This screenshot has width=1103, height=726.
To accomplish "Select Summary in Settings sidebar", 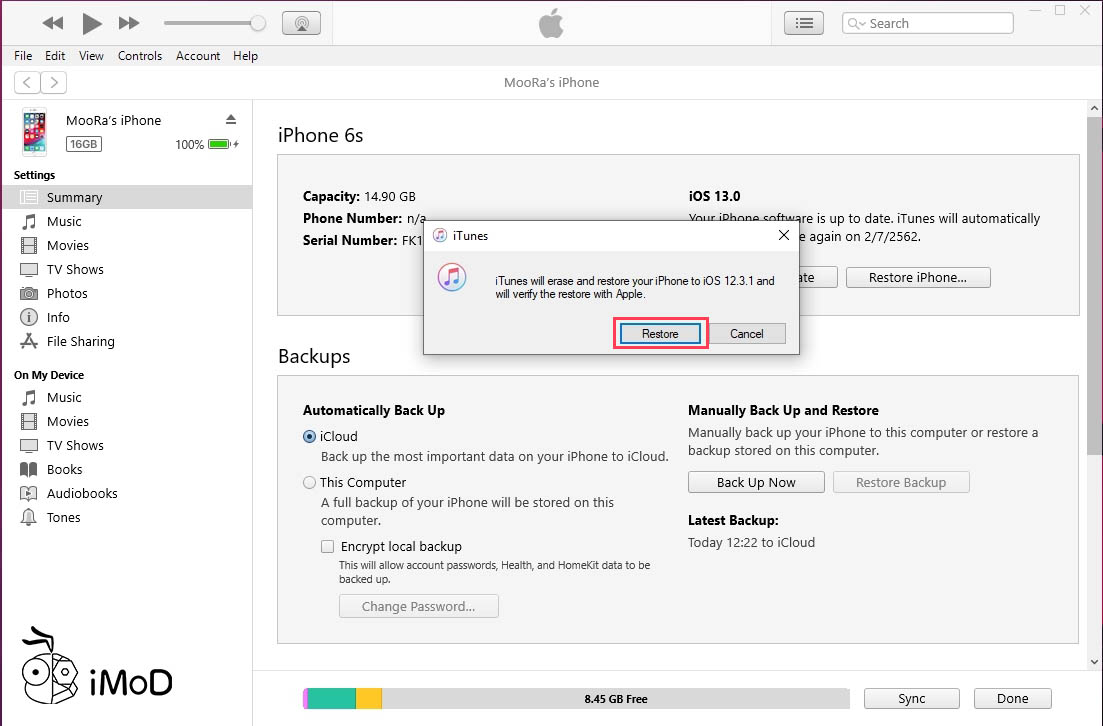I will pos(127,197).
